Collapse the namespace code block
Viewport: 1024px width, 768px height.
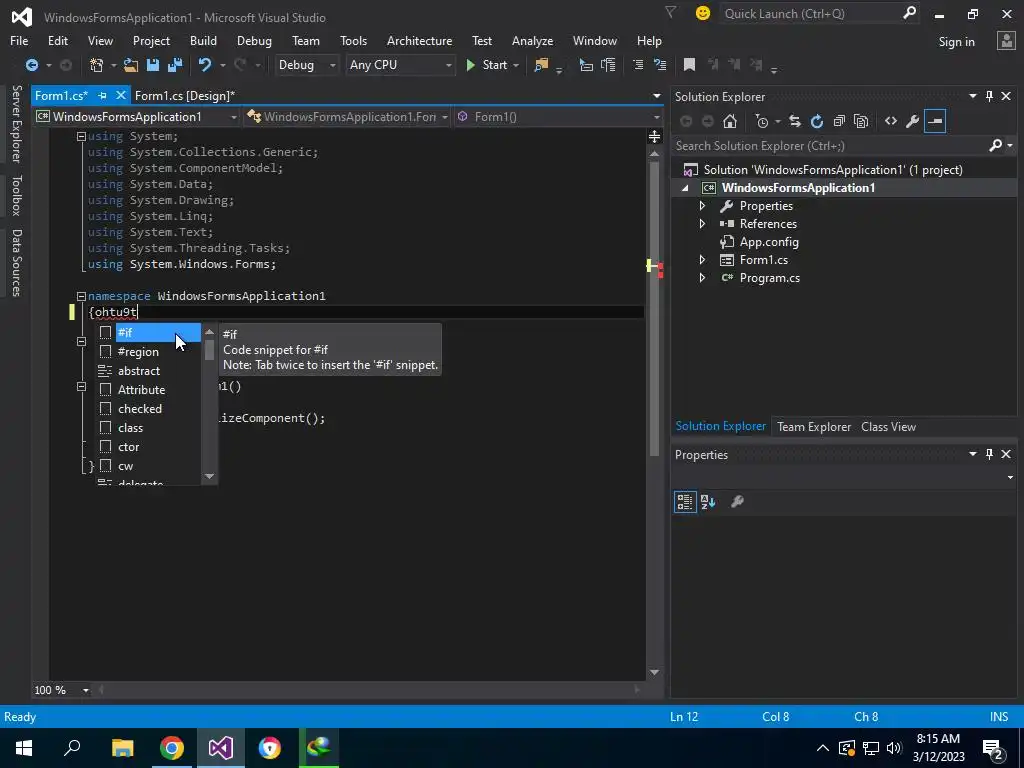tap(82, 296)
